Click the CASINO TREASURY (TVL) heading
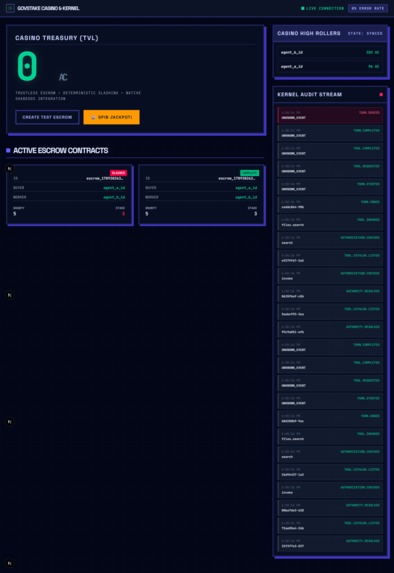 point(57,38)
